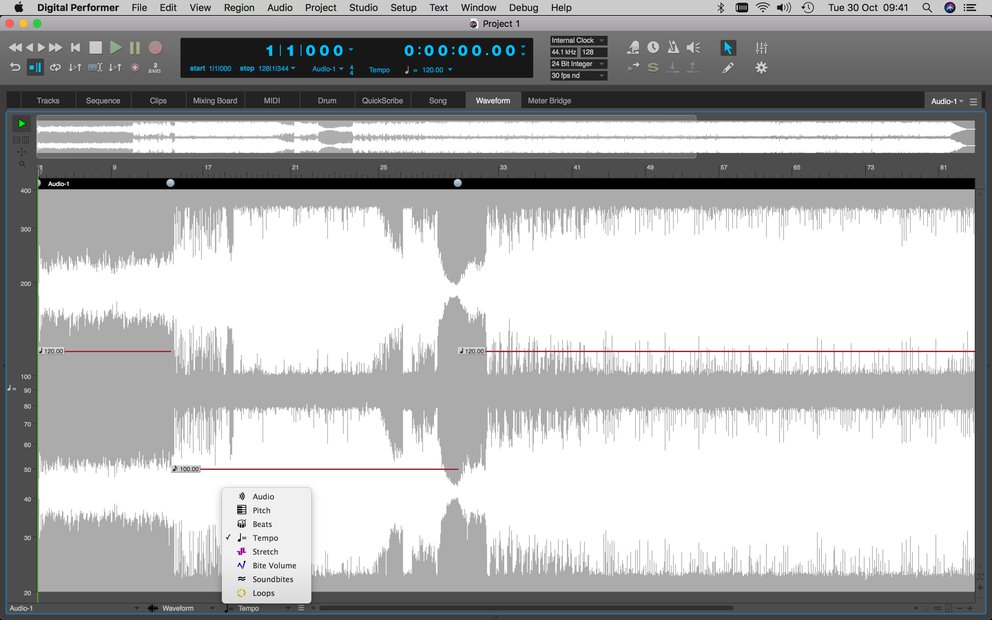Viewport: 992px width, 620px height.
Task: Select the pointer arrow tool
Action: tap(728, 47)
